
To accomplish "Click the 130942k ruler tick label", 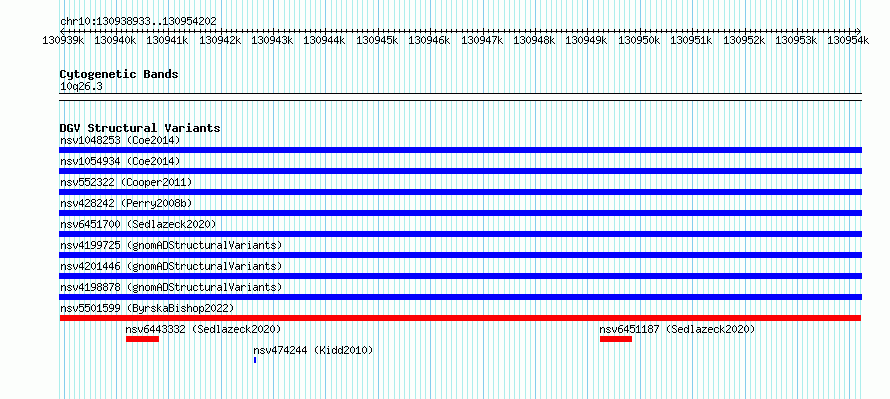I will point(220,40).
